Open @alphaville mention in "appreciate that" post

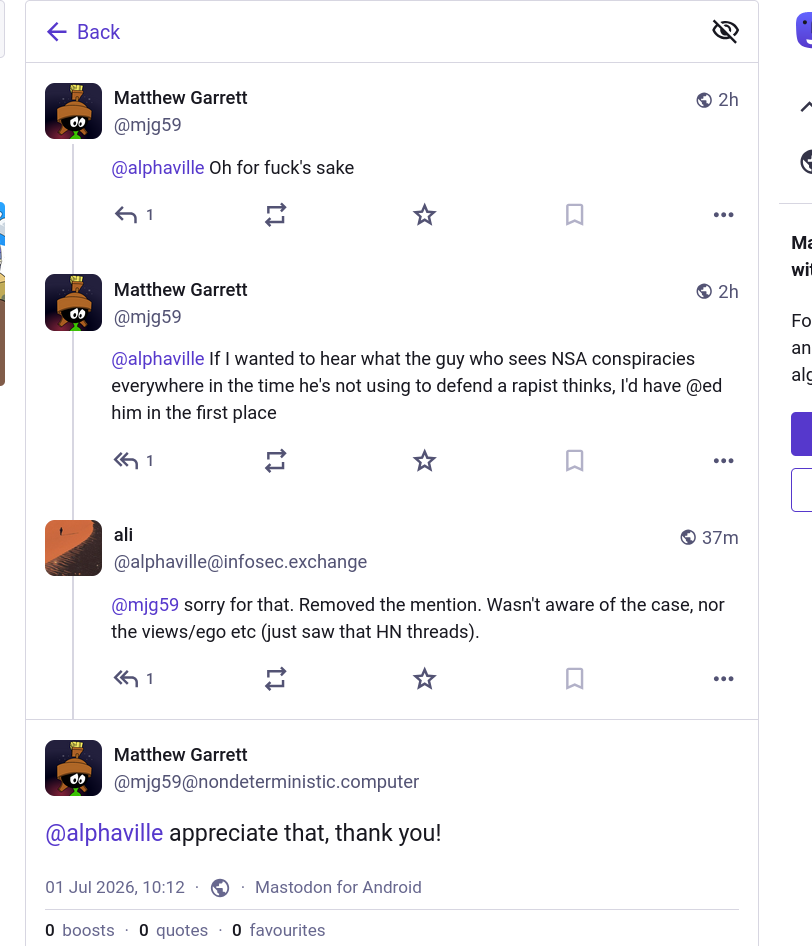point(104,833)
